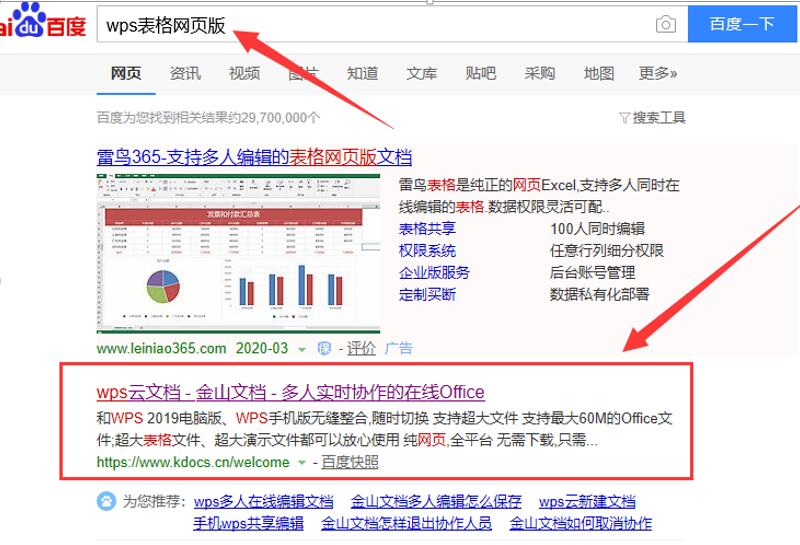Go to the 知道 tab
Image resolution: width=800 pixels, height=545 pixels.
click(362, 73)
